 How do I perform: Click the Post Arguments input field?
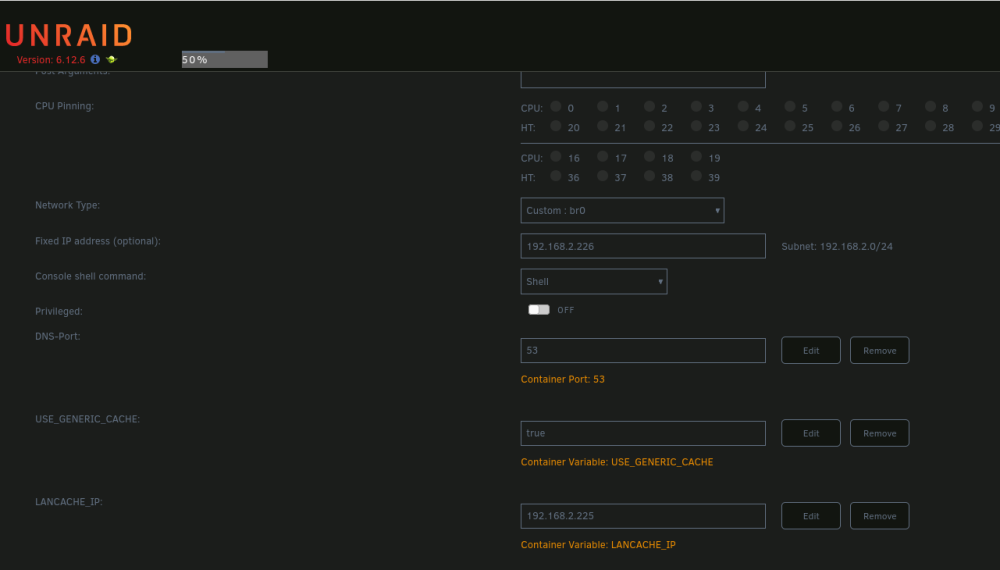click(643, 80)
